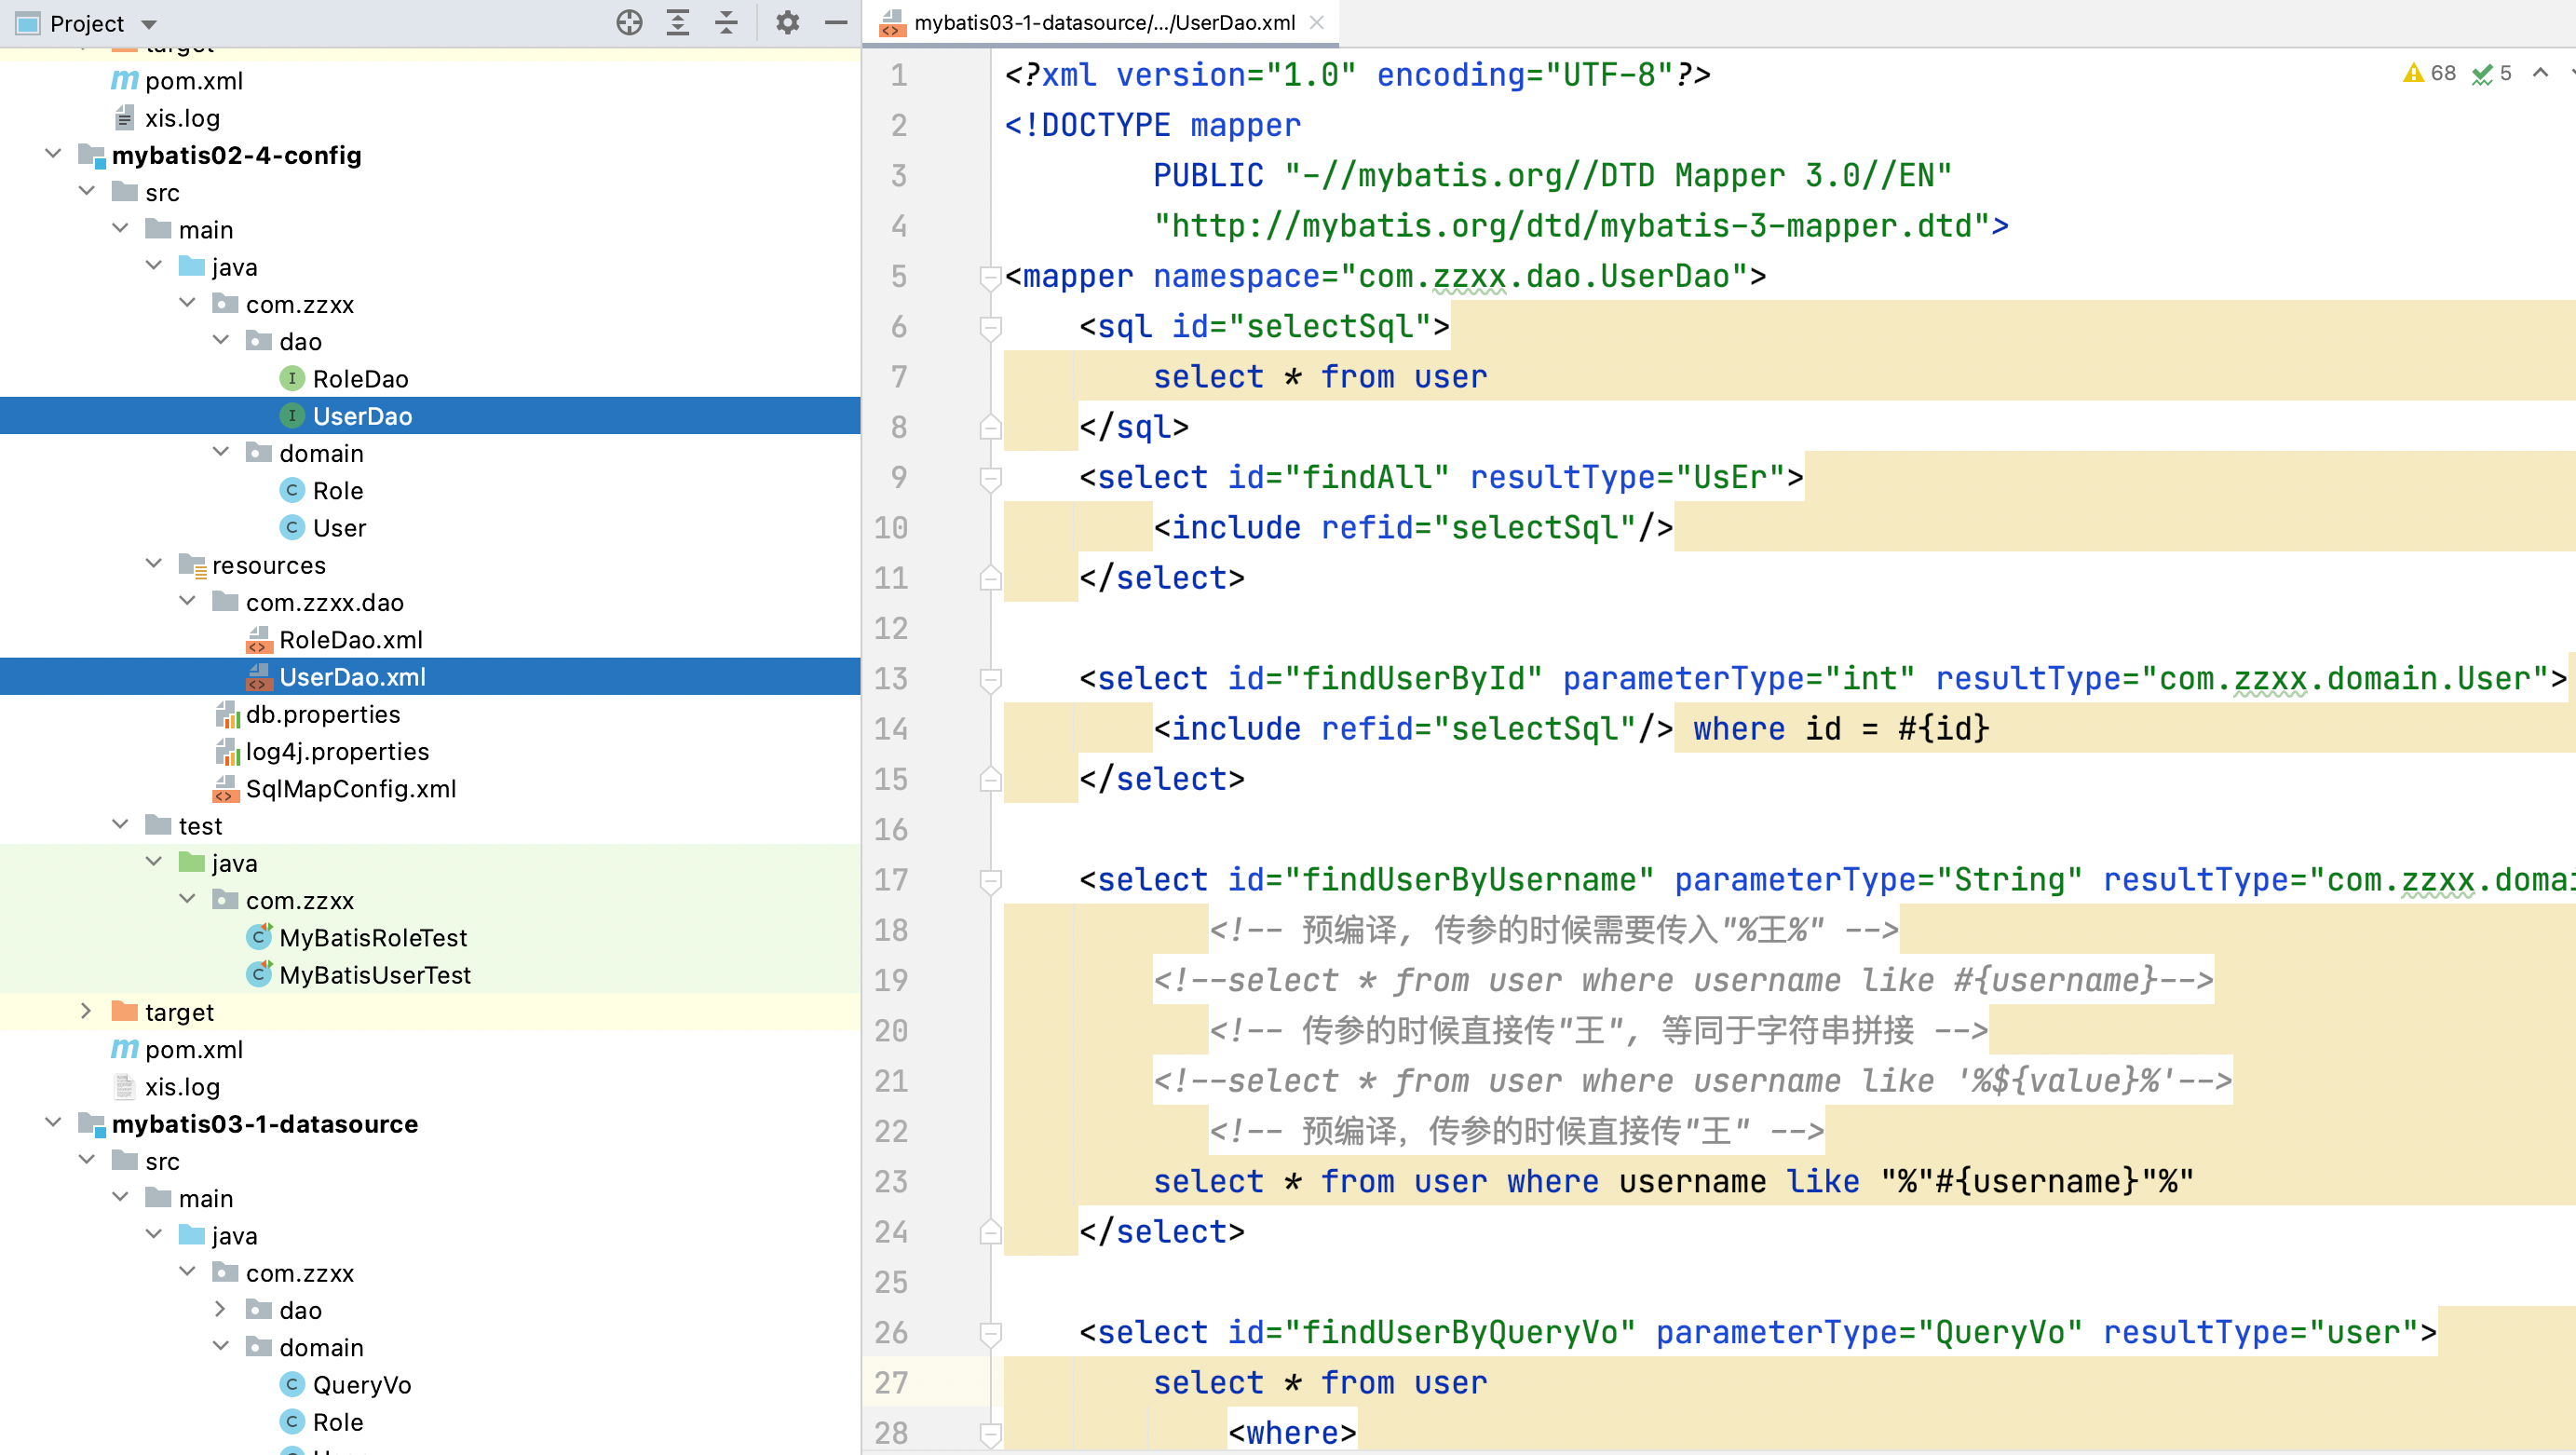Click the #{id} parameter on line 14
The height and width of the screenshot is (1455, 2576).
coord(1944,728)
